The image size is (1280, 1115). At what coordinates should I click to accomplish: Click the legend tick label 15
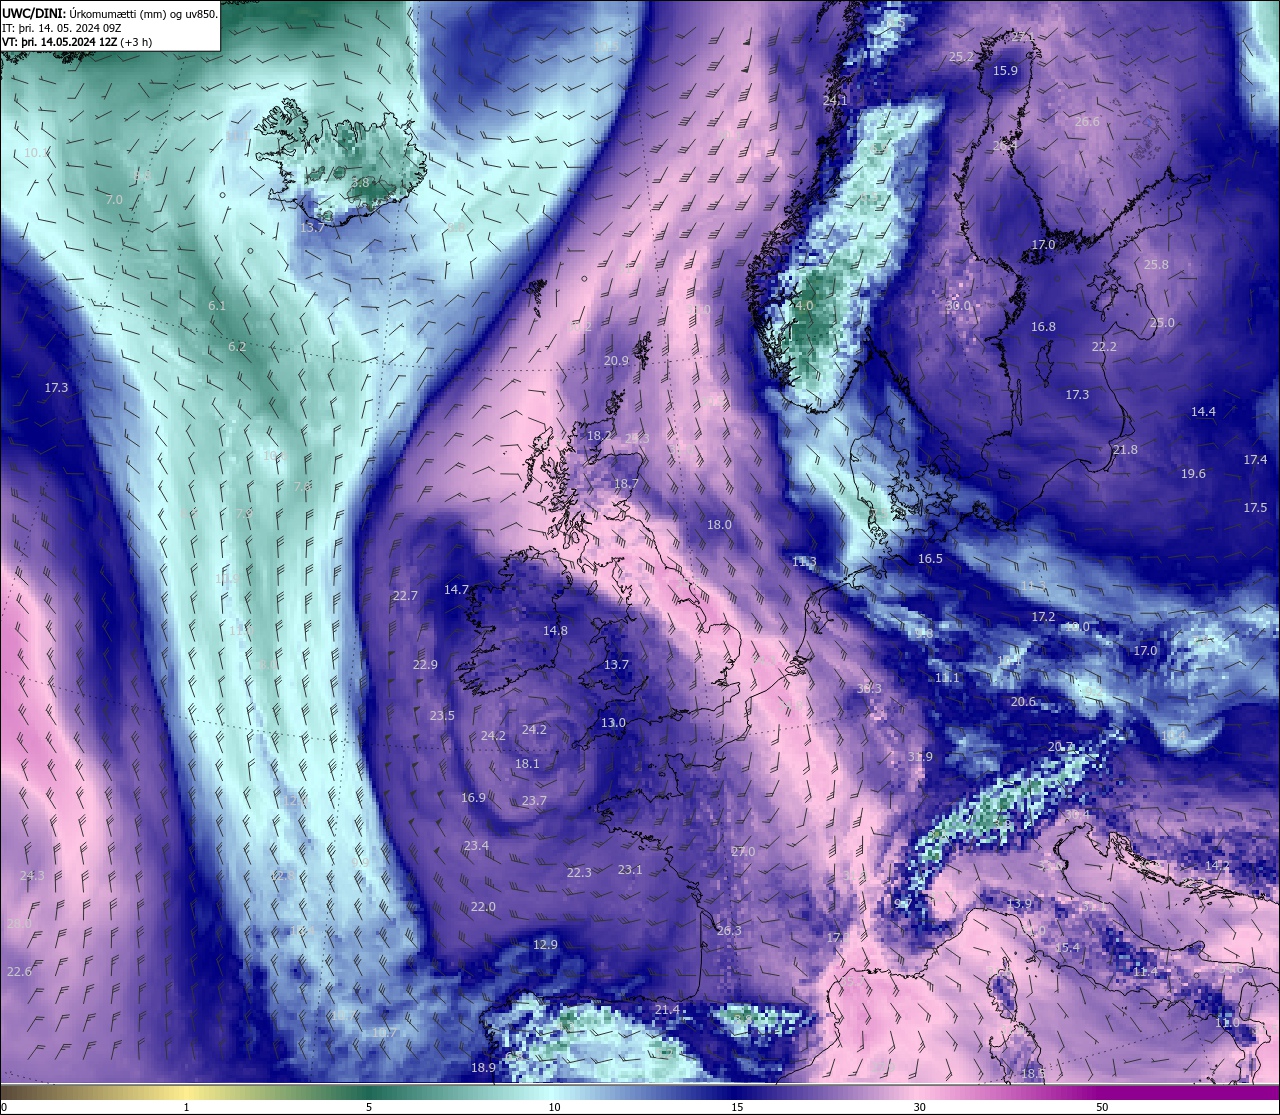tap(736, 1107)
